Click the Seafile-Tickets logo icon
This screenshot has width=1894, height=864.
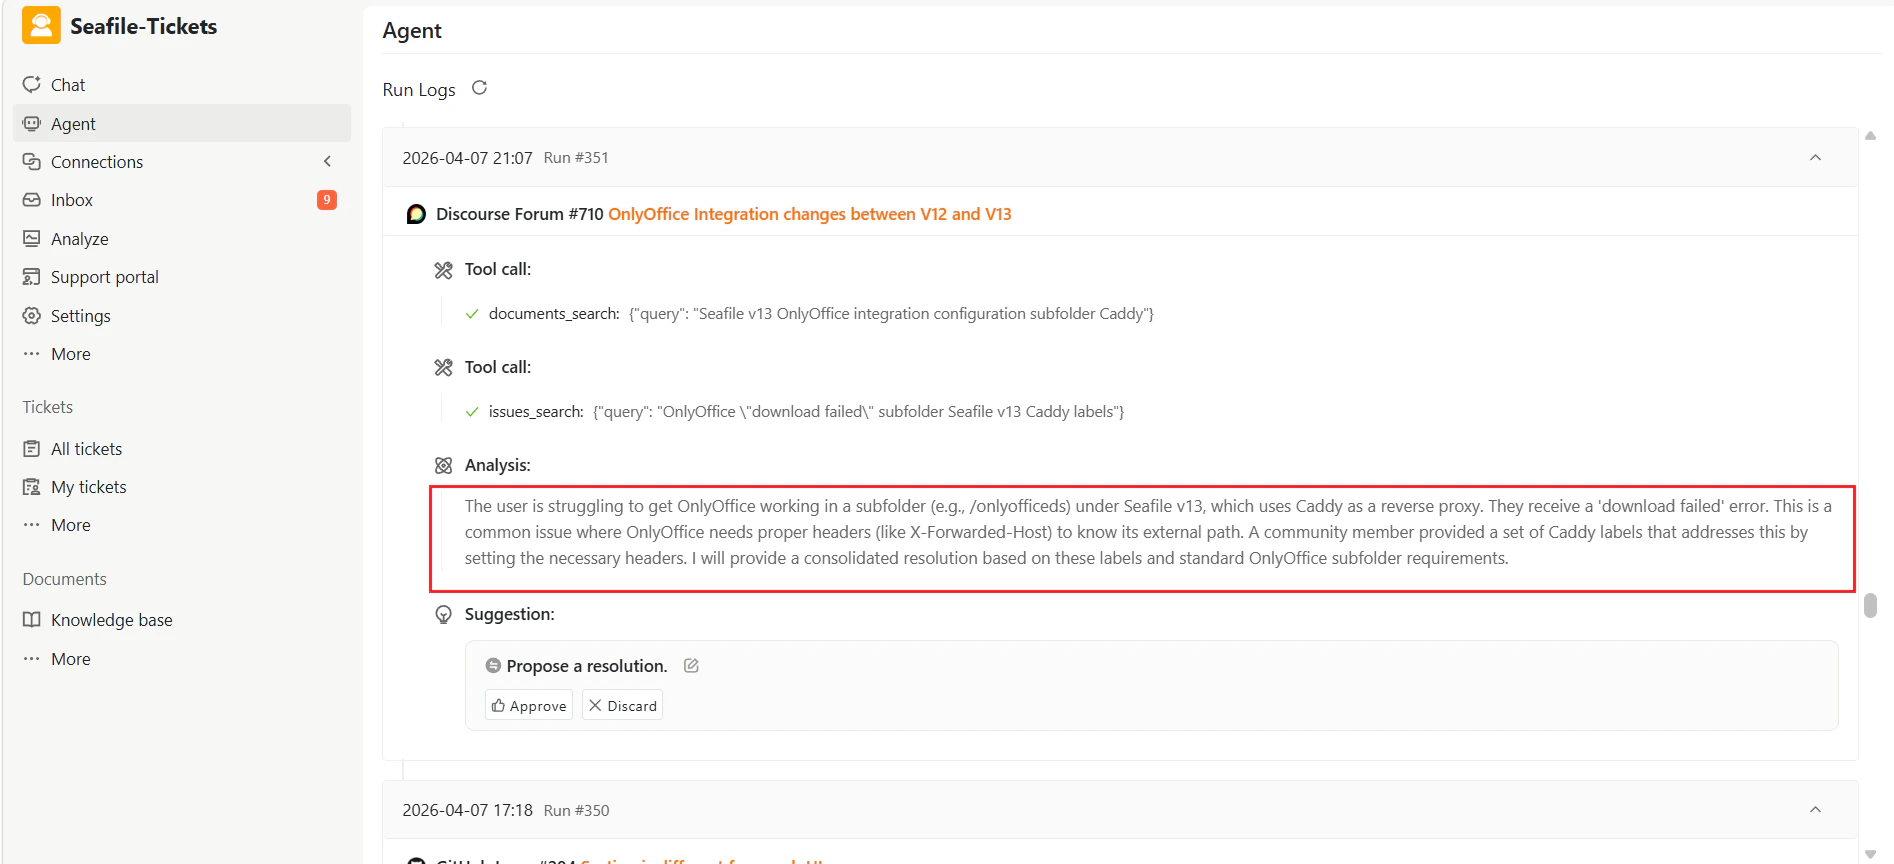(41, 26)
